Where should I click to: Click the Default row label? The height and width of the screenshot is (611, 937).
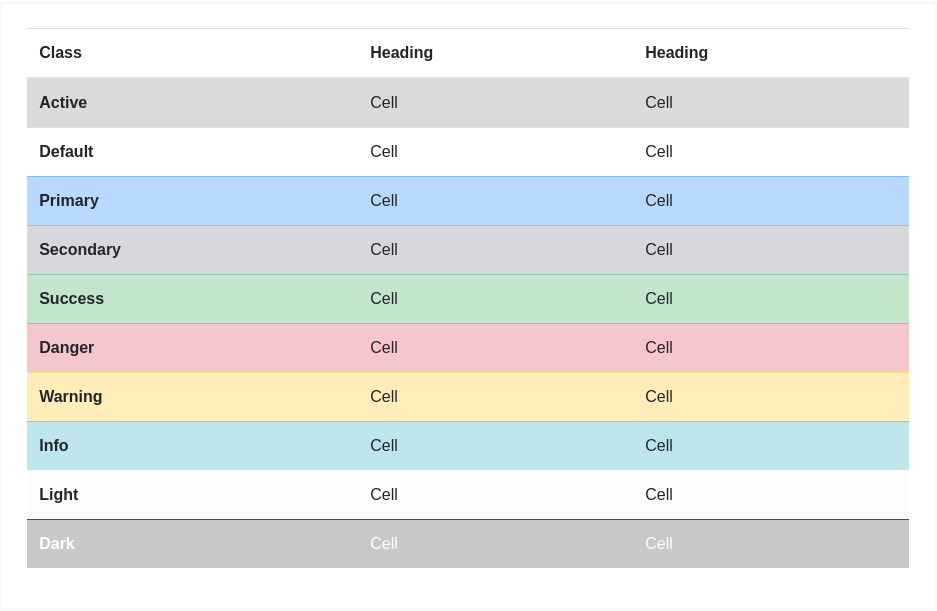pos(66,152)
